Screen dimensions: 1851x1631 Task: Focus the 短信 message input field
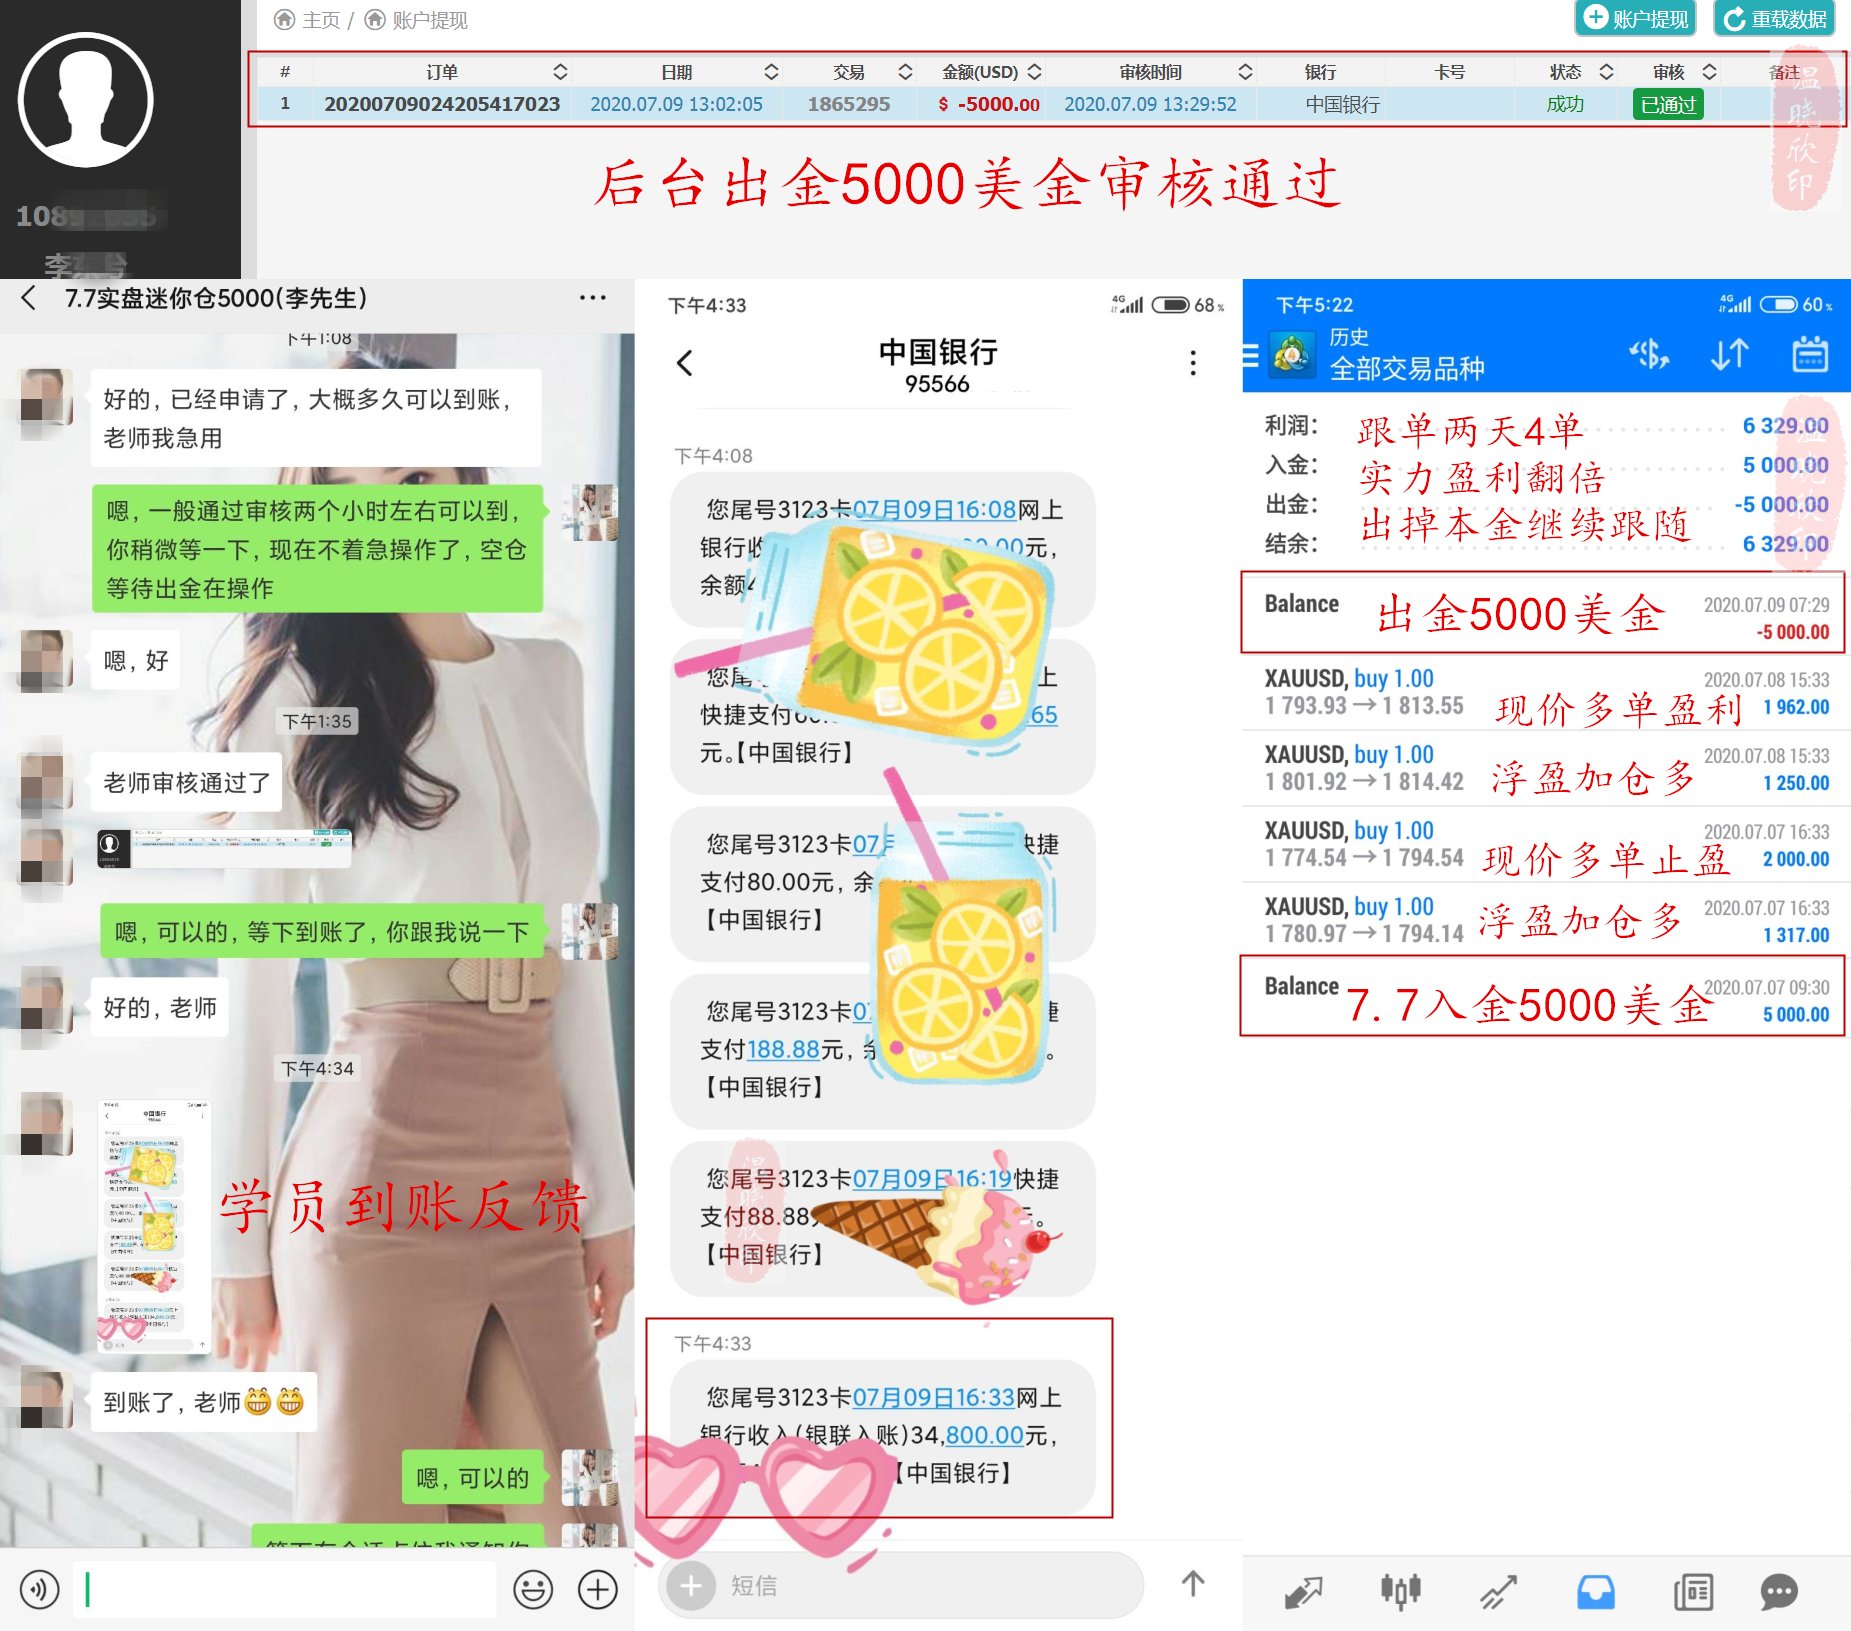900,1585
